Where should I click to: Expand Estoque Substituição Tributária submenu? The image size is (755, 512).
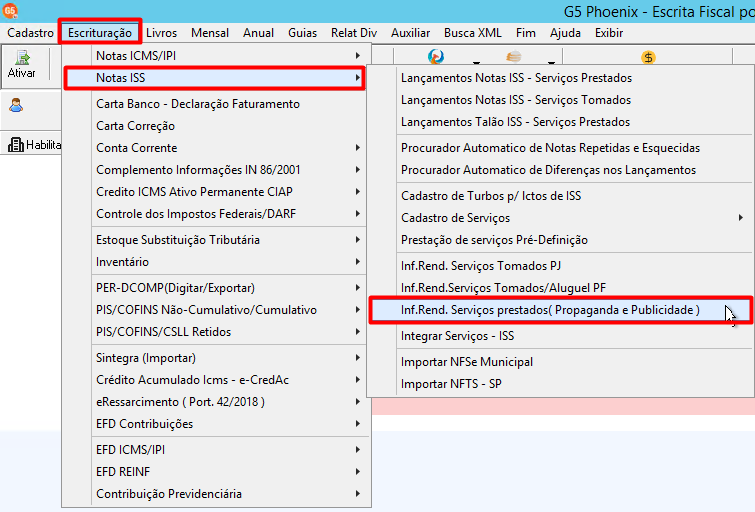[215, 240]
